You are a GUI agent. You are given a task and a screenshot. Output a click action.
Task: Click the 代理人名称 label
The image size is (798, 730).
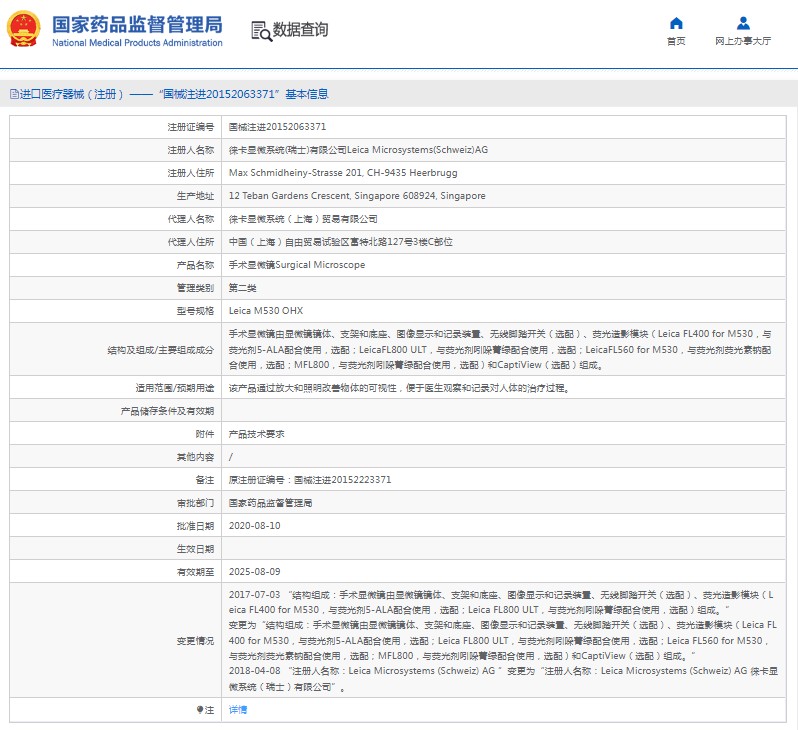coord(191,219)
